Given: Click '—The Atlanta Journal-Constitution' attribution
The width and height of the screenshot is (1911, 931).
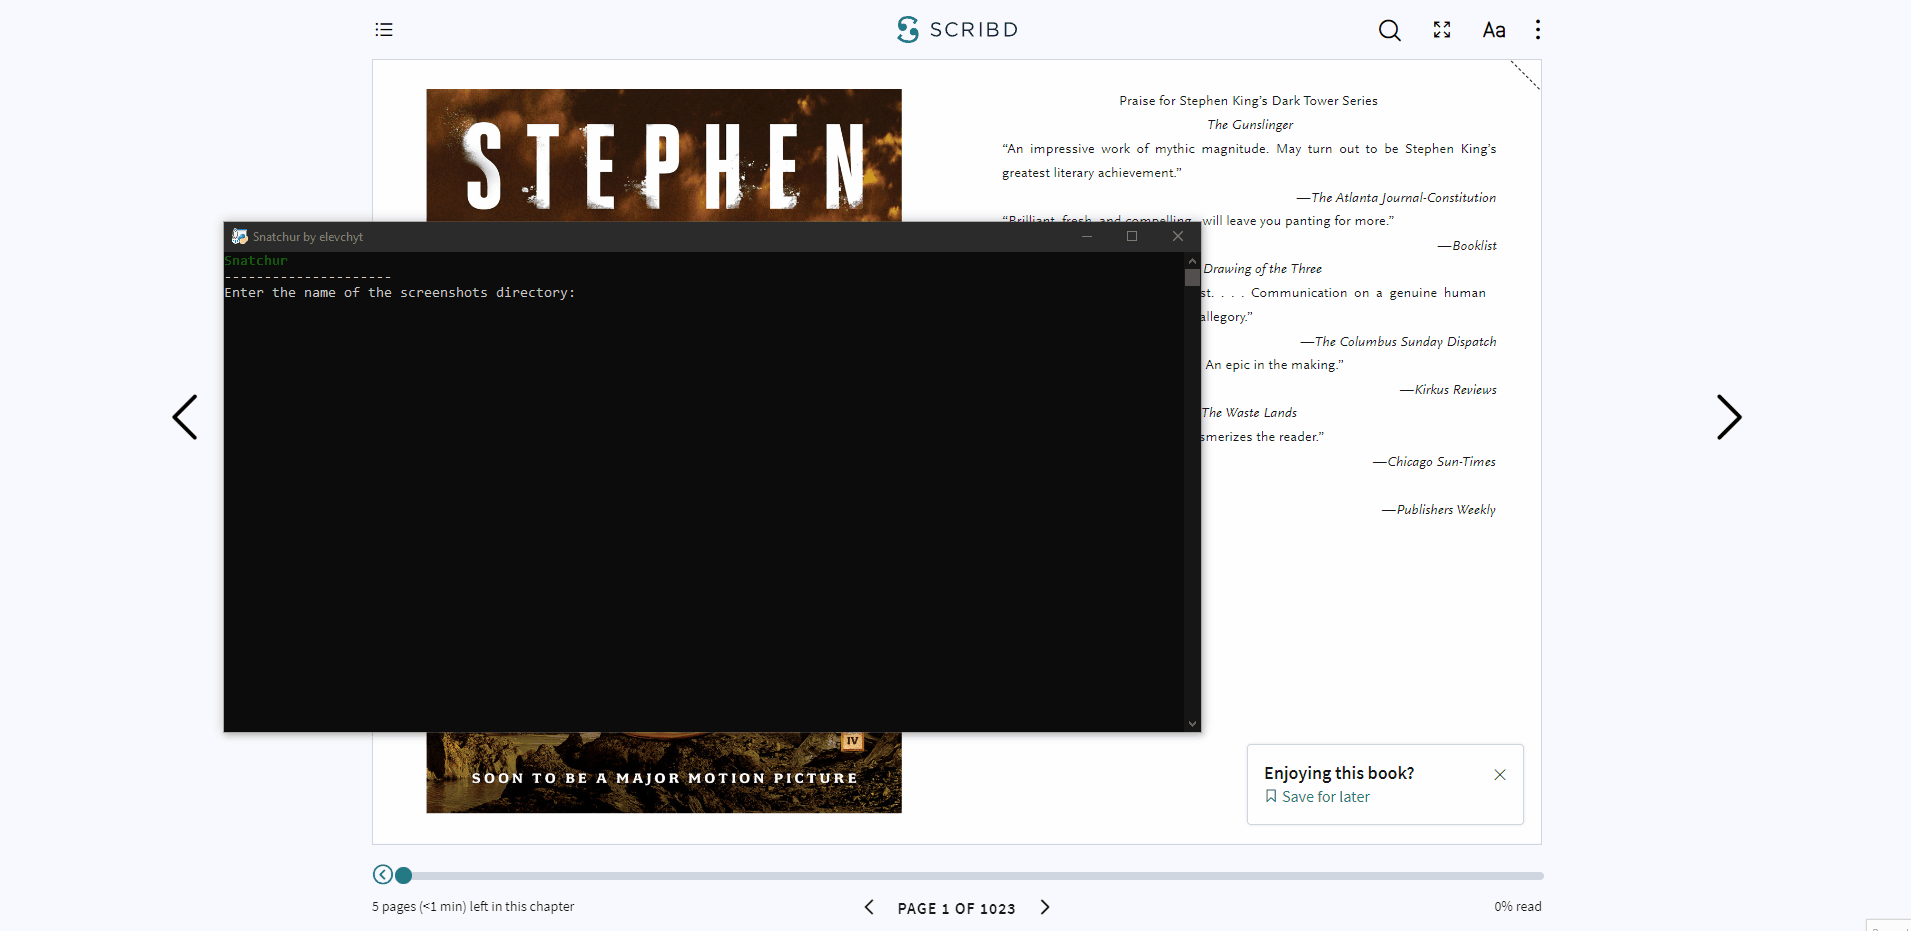Looking at the screenshot, I should pyautogui.click(x=1396, y=198).
